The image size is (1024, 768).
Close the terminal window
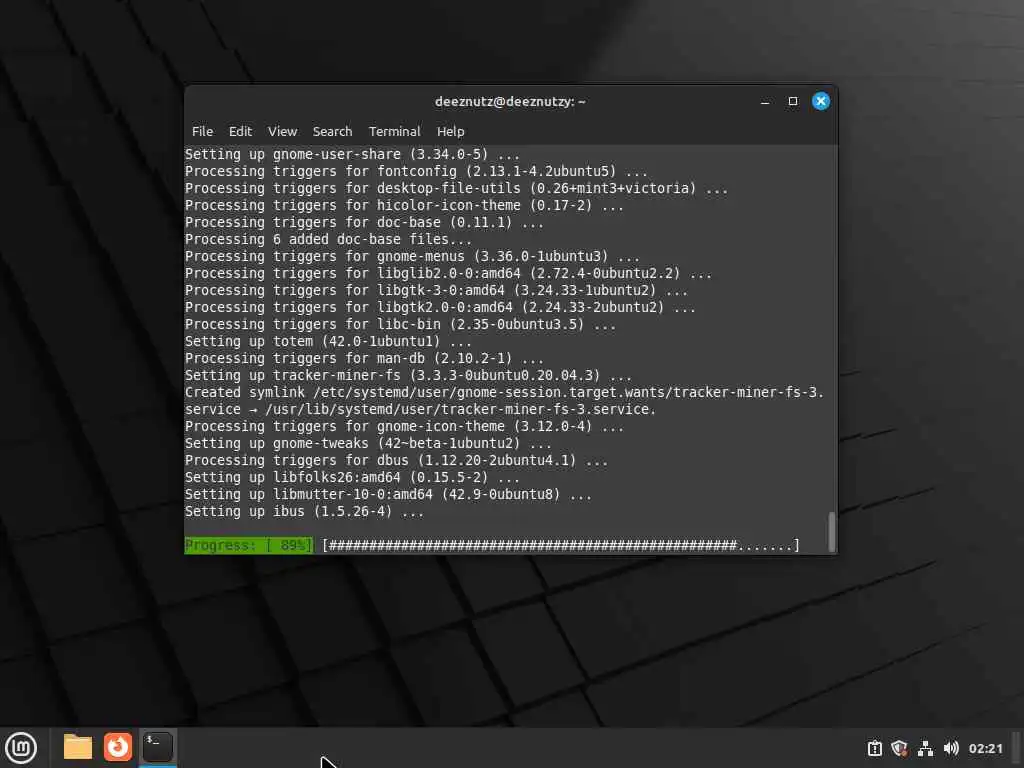(x=821, y=101)
